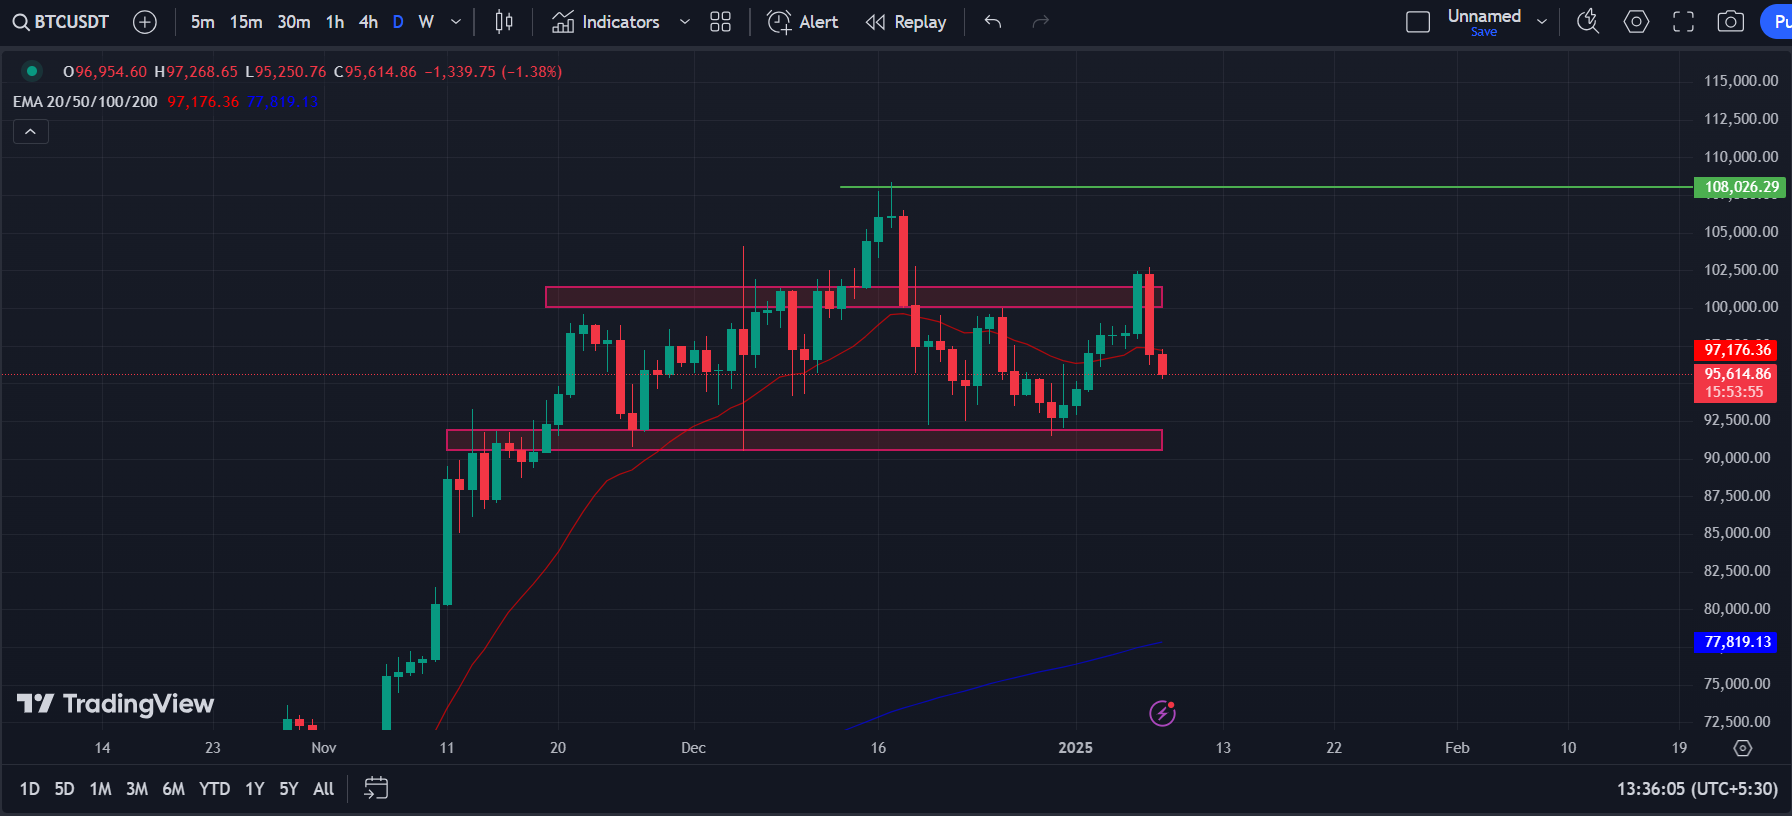
Task: Expand the timeframe interval dropdown arrow
Action: pyautogui.click(x=456, y=22)
